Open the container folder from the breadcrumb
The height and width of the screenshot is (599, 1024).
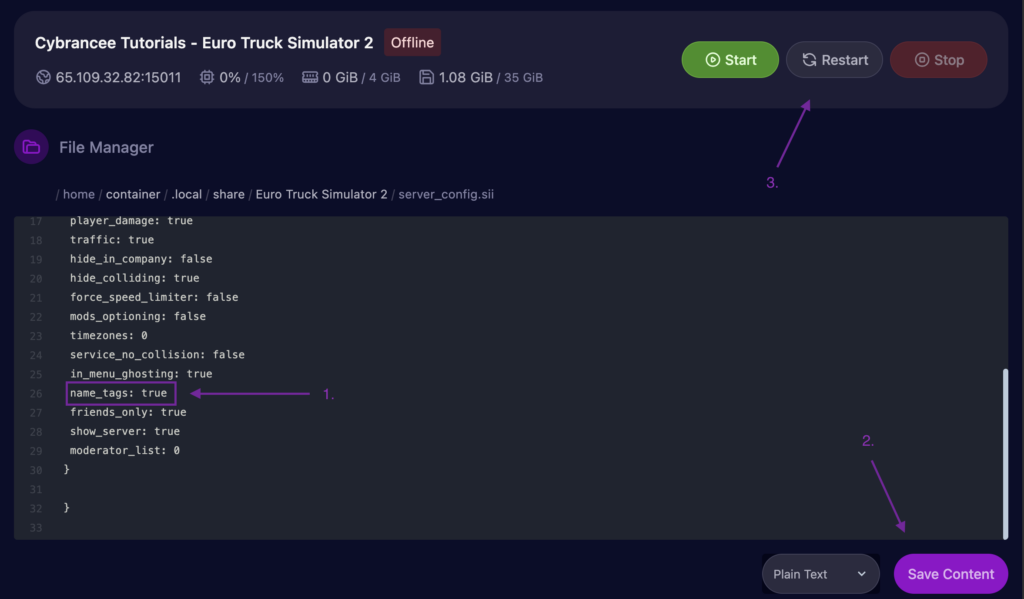[x=133, y=194]
